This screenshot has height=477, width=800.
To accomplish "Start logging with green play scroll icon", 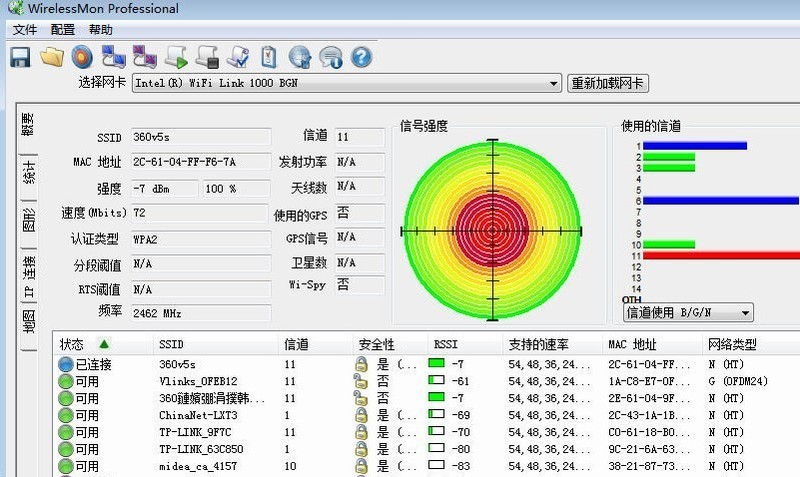I will (177, 57).
